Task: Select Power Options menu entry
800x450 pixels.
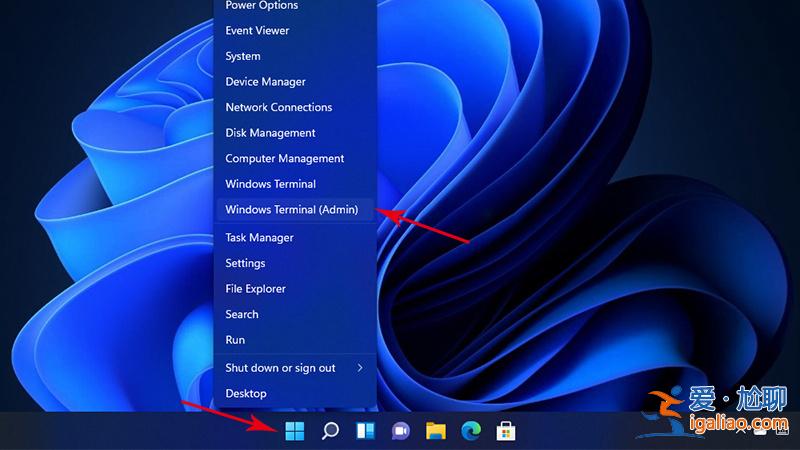Action: click(x=295, y=6)
